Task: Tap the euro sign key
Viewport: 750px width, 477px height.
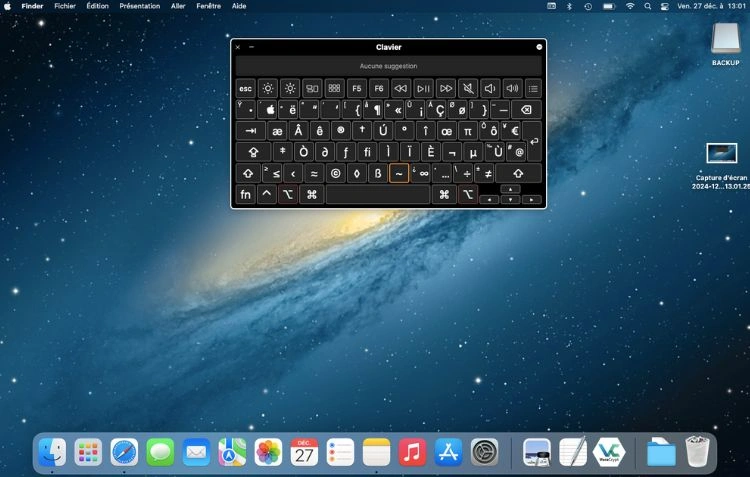Action: [511, 131]
